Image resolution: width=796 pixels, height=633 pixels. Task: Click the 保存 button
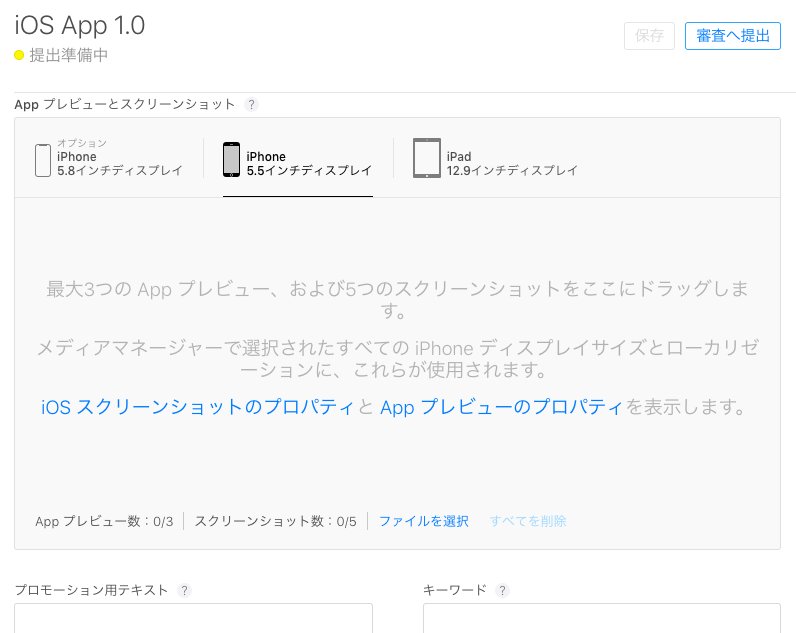649,36
